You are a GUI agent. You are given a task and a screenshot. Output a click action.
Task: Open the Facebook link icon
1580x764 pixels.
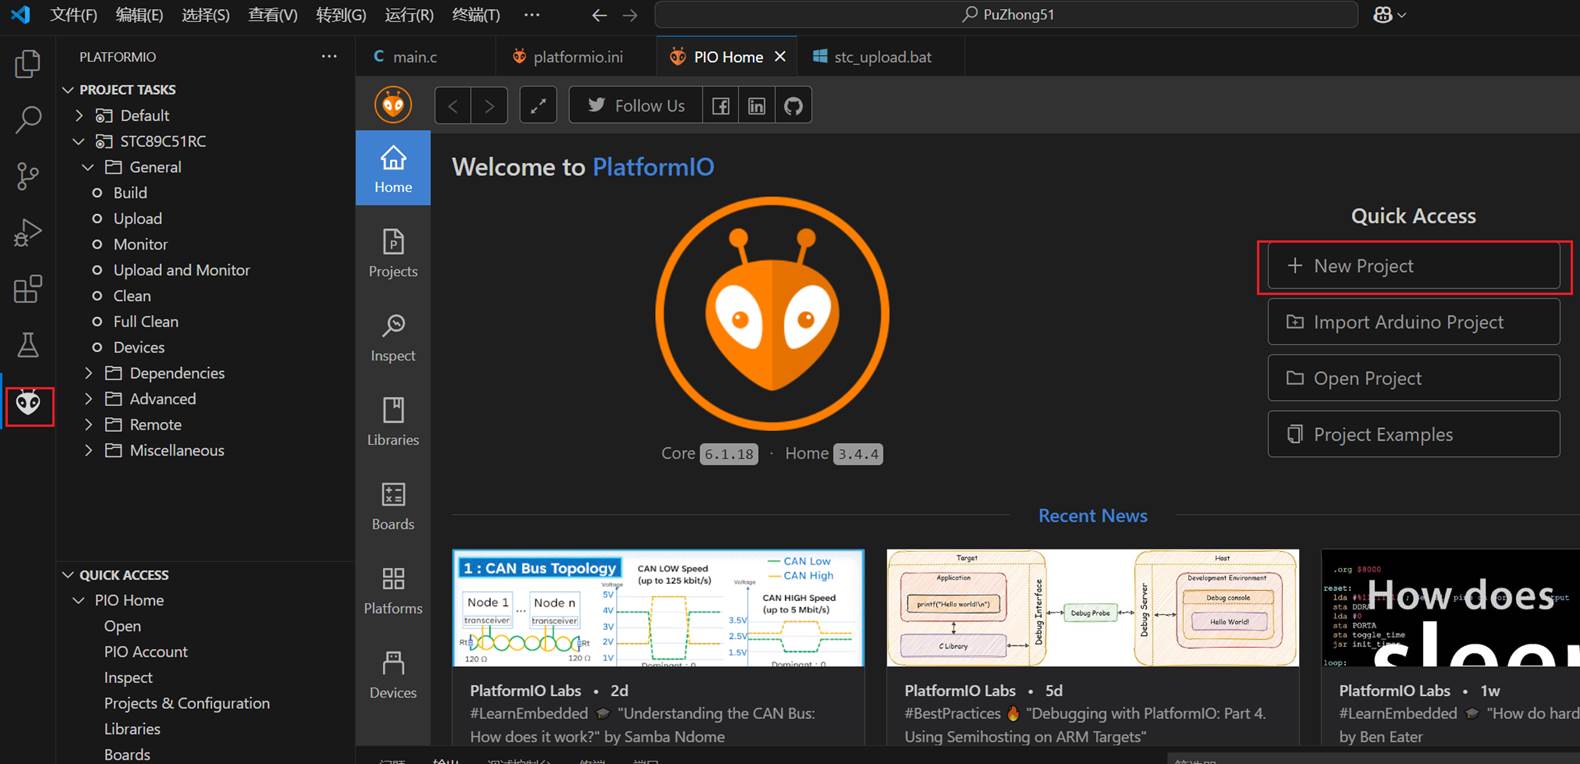(x=721, y=106)
